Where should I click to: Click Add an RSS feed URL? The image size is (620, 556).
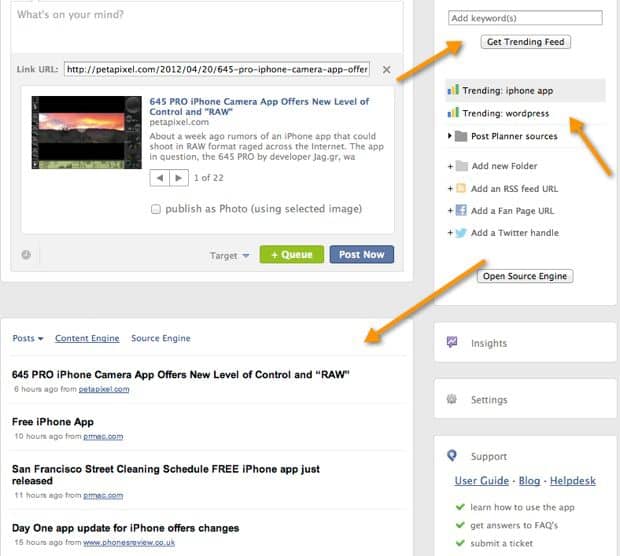[x=514, y=189]
